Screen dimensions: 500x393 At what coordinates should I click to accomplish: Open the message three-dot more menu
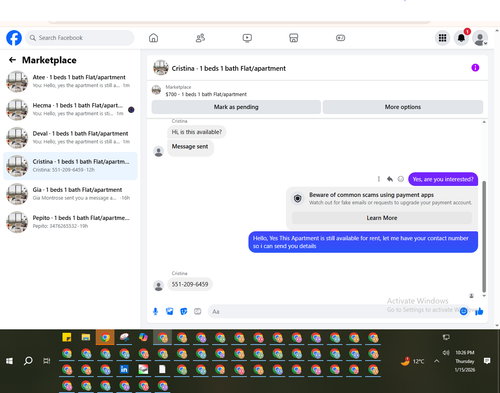(x=379, y=179)
